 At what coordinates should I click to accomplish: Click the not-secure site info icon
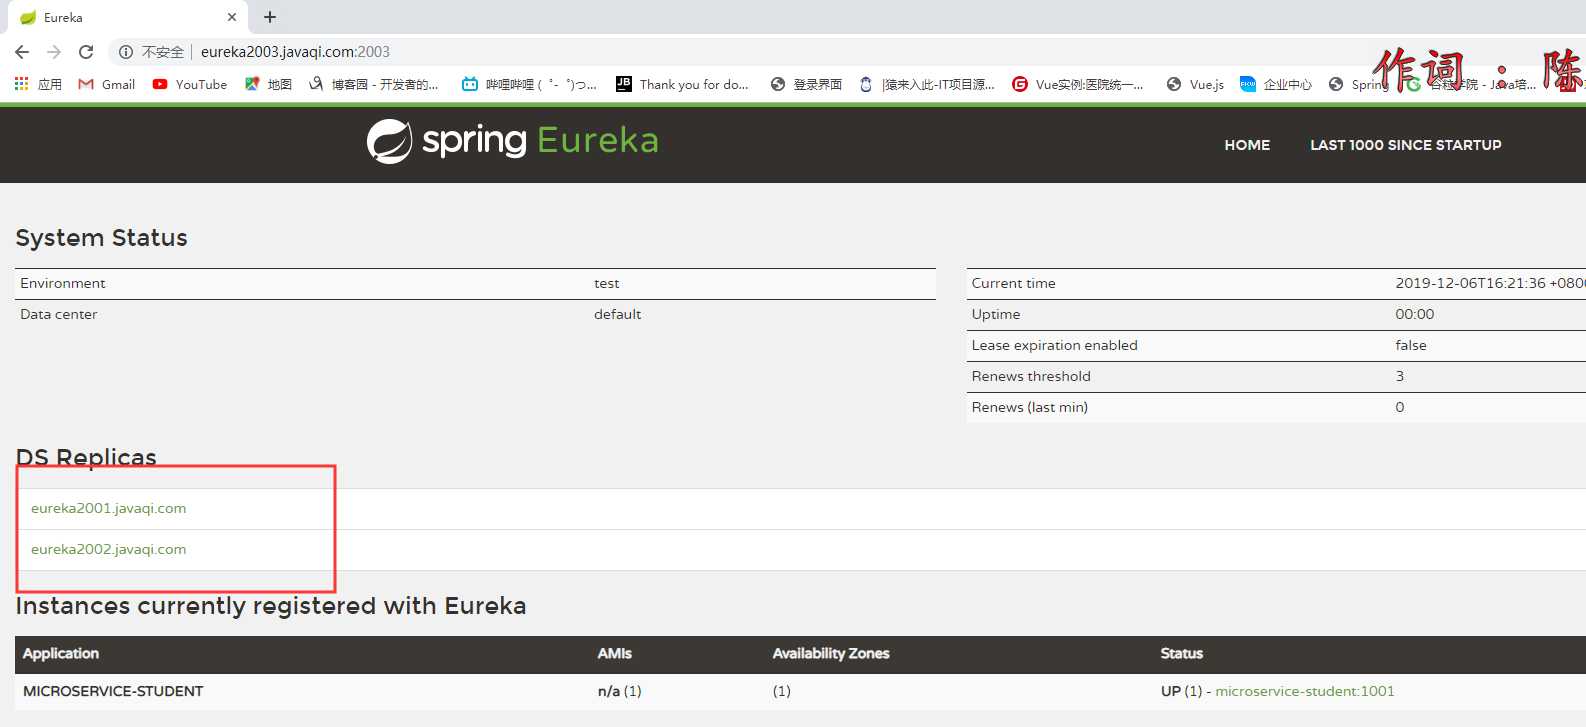(126, 52)
